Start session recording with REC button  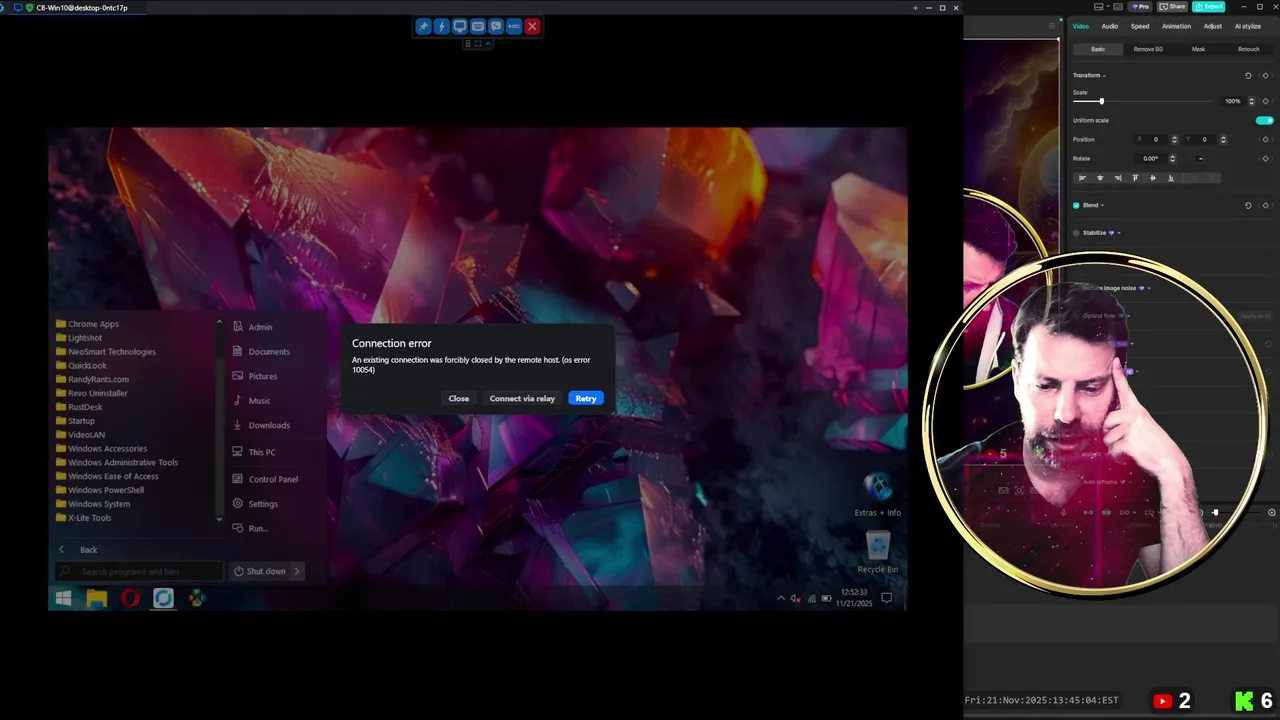(x=514, y=27)
